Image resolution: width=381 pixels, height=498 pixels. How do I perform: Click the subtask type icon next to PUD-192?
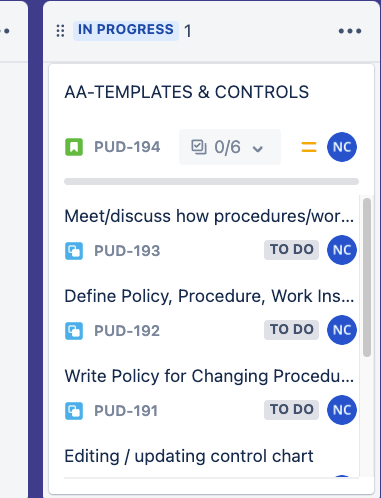click(74, 331)
